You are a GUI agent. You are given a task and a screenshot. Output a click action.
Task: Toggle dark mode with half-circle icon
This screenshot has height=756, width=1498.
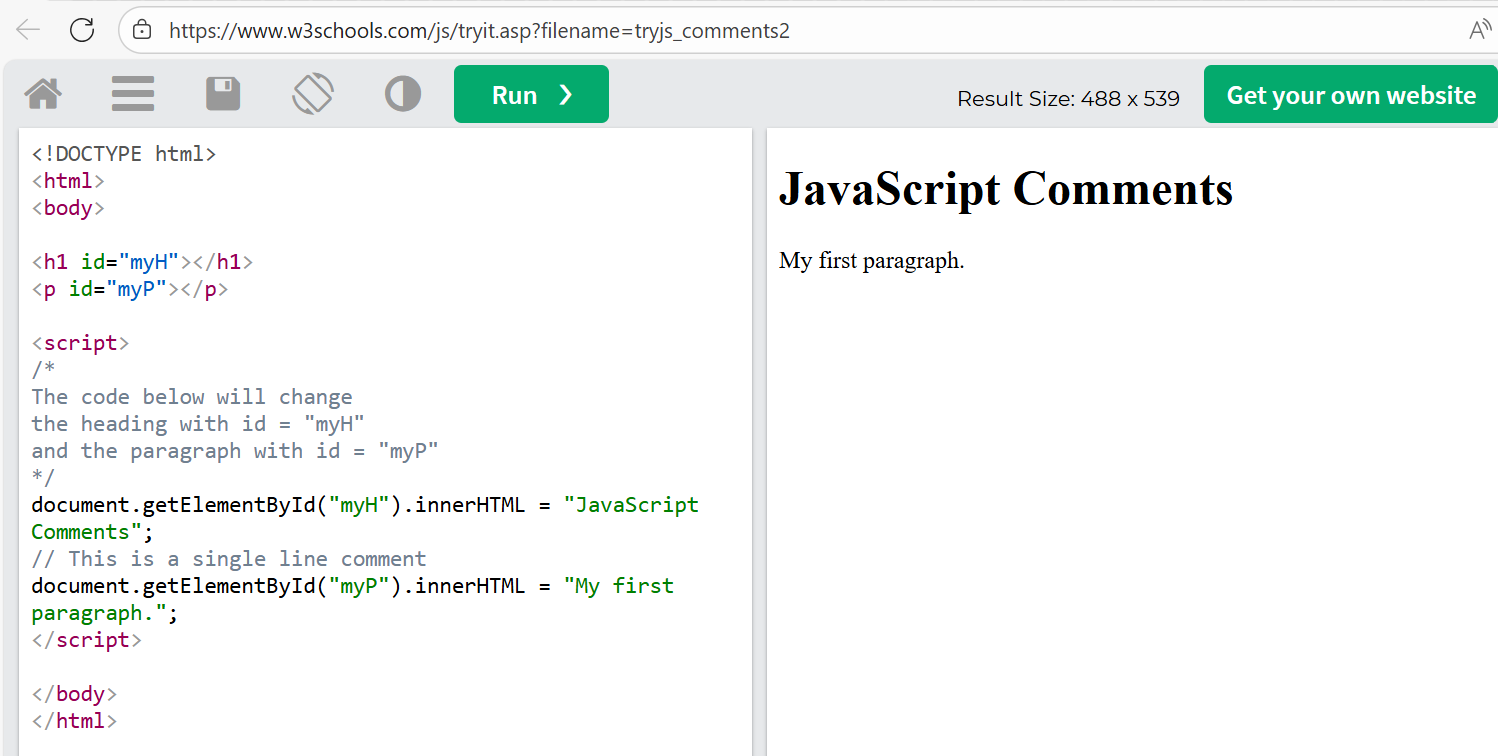tap(403, 94)
